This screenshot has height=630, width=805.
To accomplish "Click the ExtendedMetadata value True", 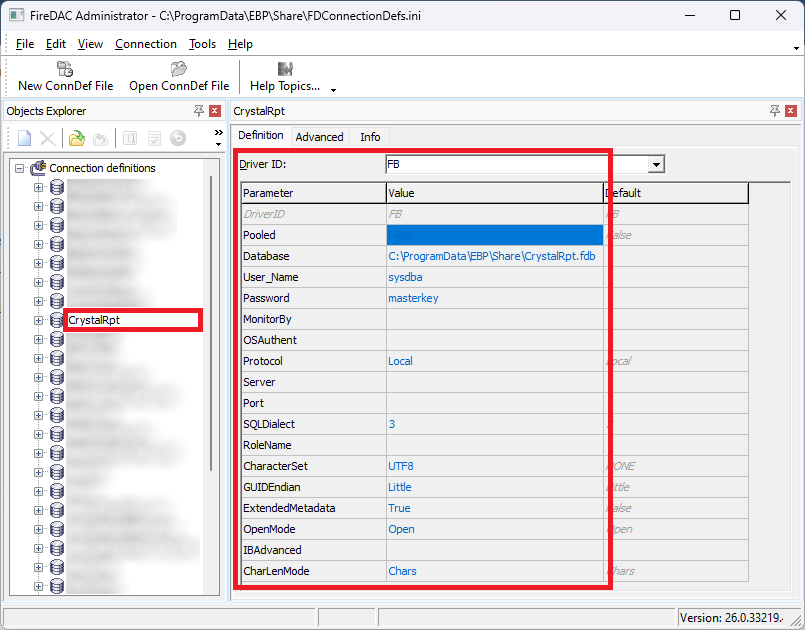I will pos(495,509).
